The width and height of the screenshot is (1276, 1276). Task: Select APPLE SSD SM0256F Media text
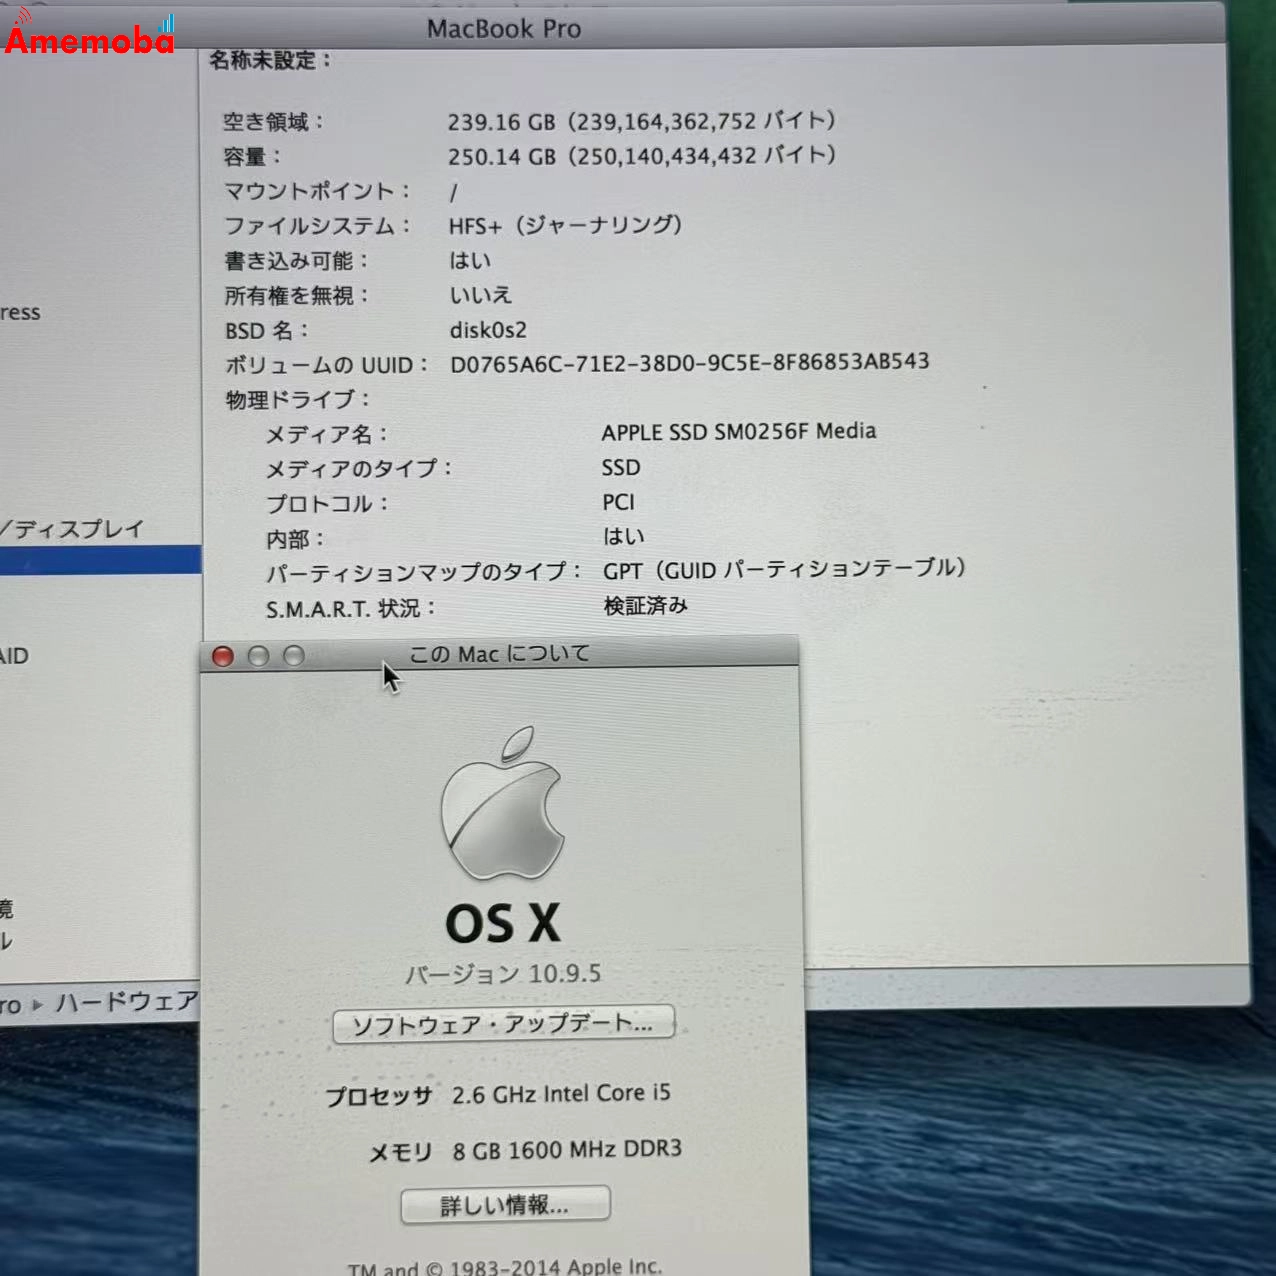[739, 431]
